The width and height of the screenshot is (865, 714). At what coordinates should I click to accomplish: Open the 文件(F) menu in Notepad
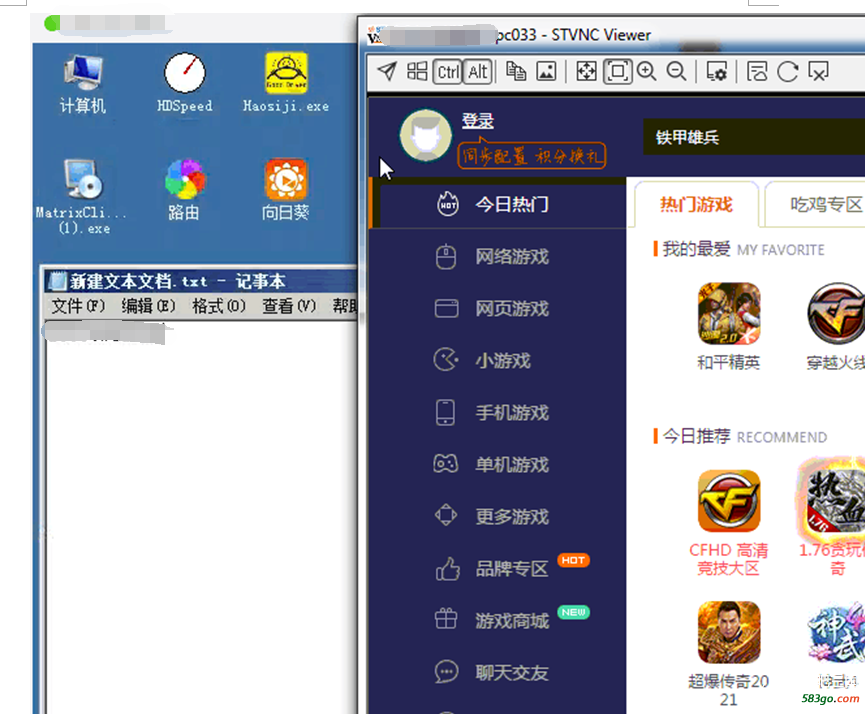pyautogui.click(x=78, y=306)
